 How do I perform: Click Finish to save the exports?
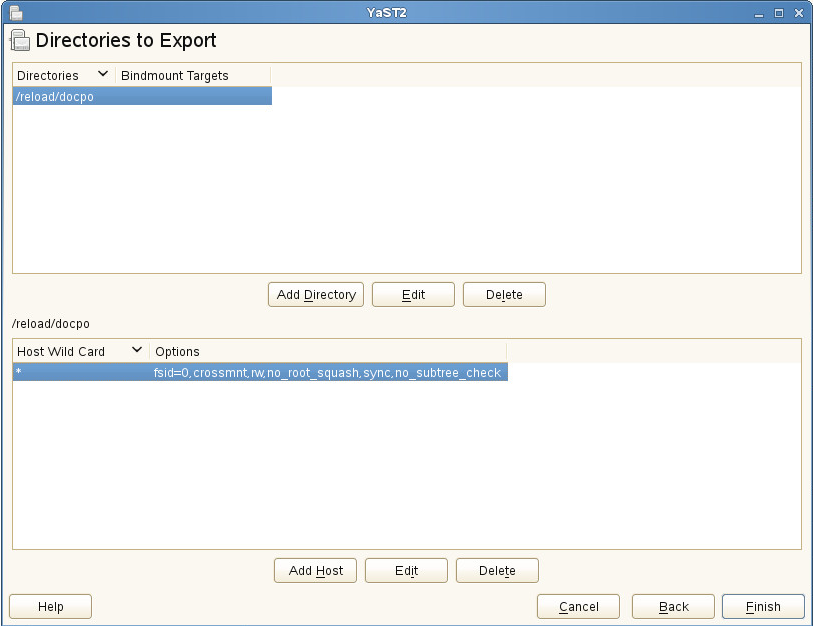[x=763, y=607]
